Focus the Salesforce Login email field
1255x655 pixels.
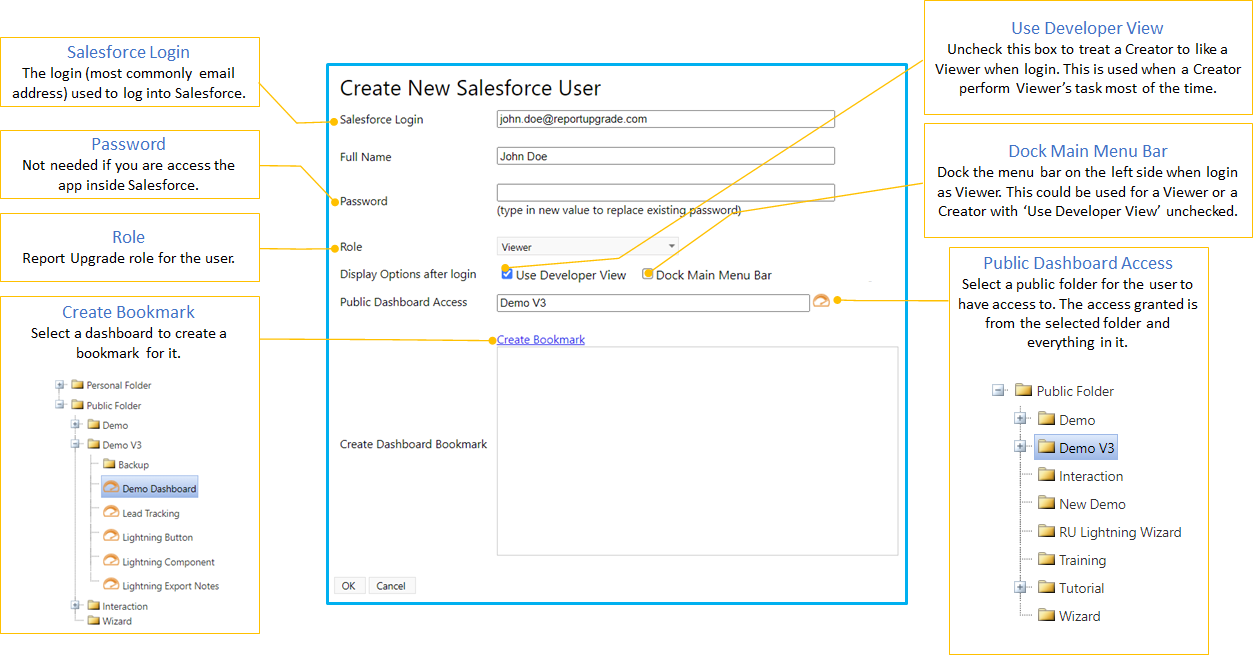coord(666,119)
